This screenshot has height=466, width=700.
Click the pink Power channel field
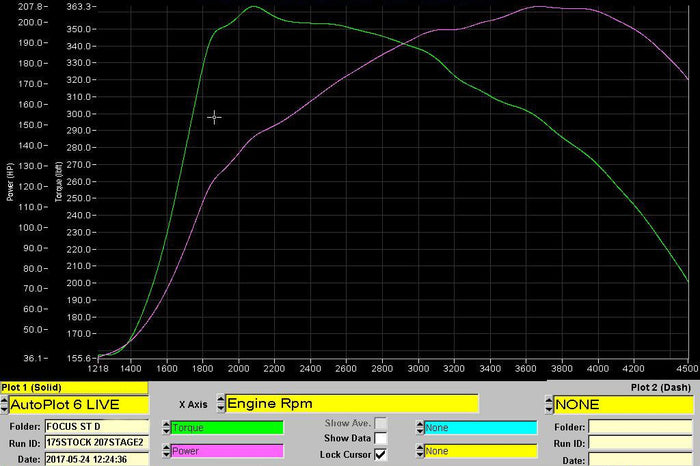click(x=226, y=451)
